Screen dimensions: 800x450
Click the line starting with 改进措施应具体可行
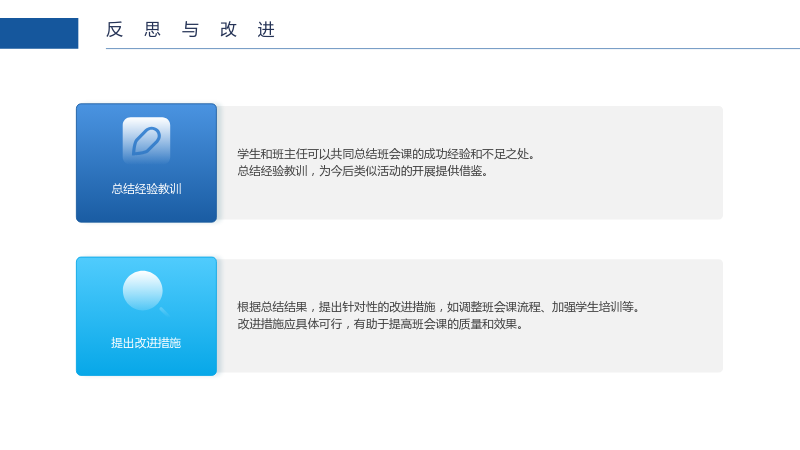tap(381, 324)
